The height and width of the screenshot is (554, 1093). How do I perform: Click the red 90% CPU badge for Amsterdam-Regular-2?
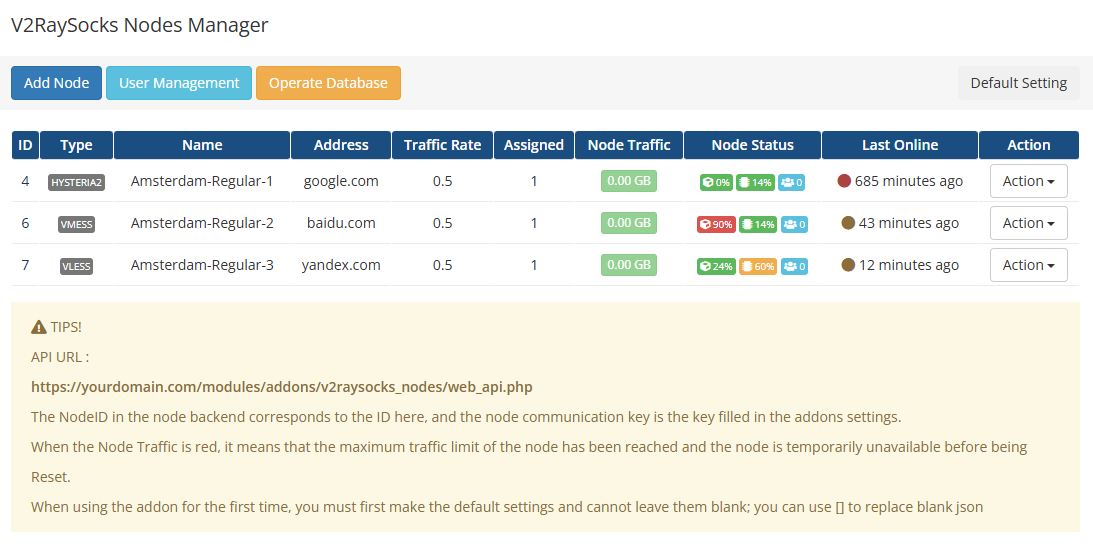715,224
